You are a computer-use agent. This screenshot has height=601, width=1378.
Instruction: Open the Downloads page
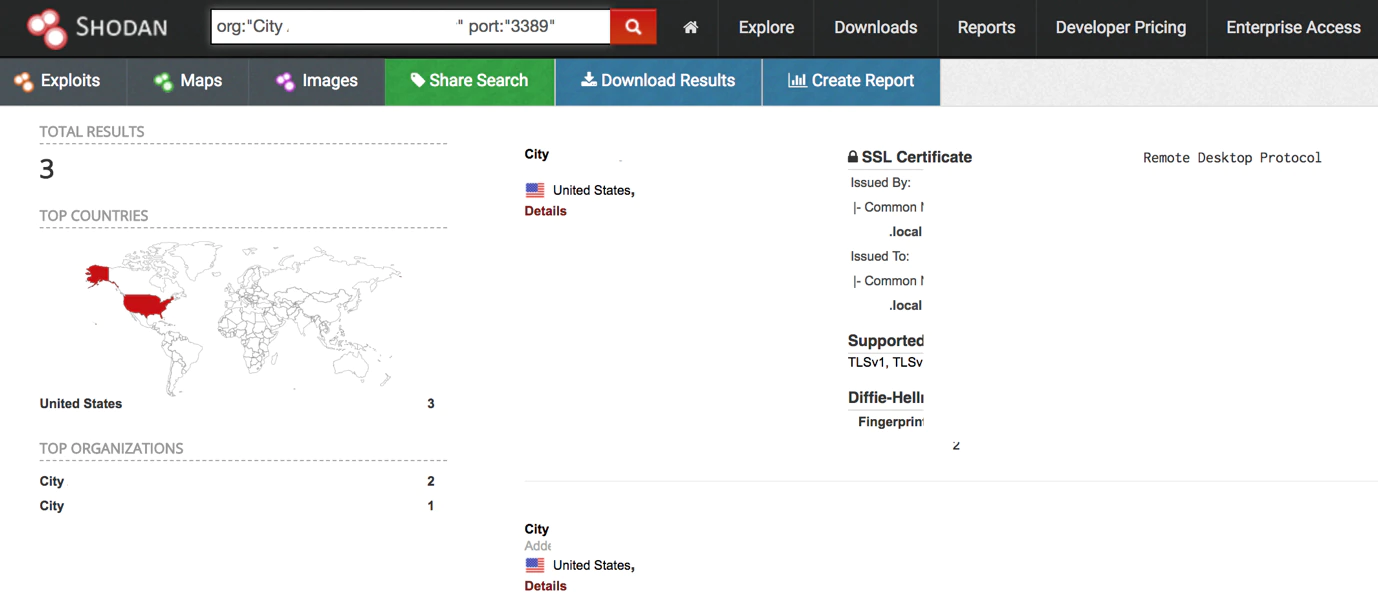click(876, 28)
